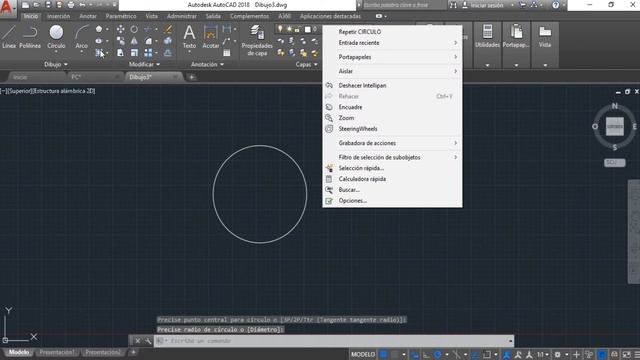Click the Offset tool icon
The width and height of the screenshot is (640, 360).
[168, 53]
